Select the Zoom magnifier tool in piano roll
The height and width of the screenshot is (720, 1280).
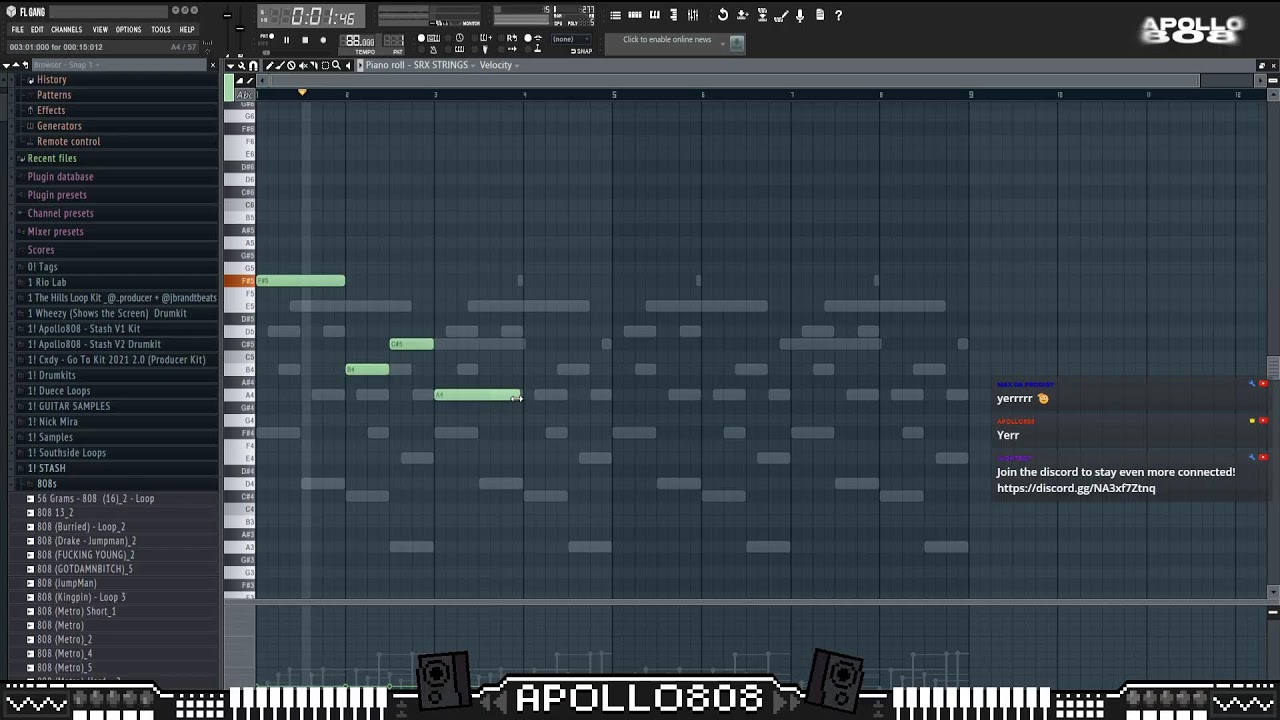[x=336, y=65]
